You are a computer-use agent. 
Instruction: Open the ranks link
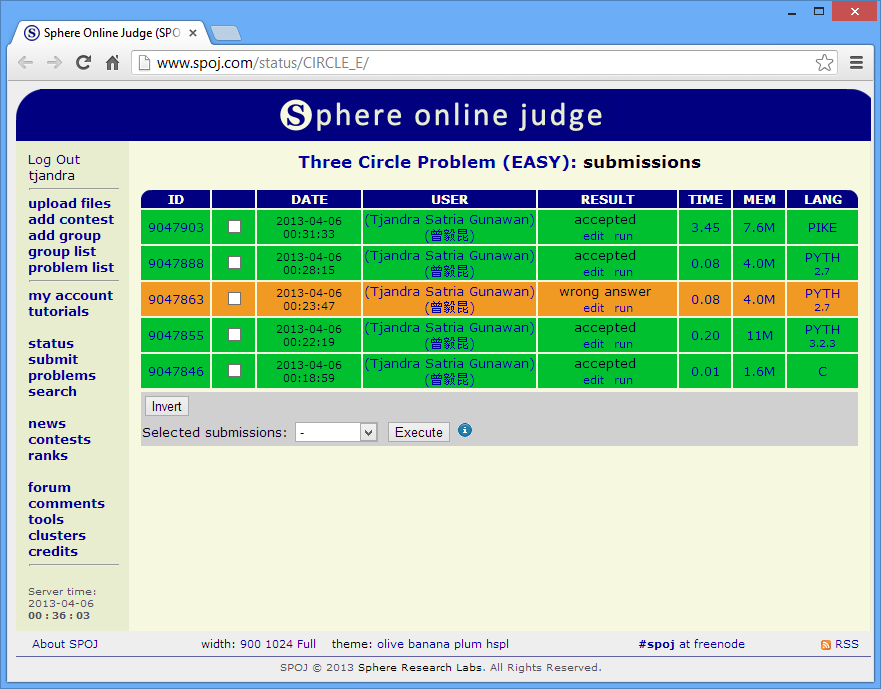pos(48,456)
